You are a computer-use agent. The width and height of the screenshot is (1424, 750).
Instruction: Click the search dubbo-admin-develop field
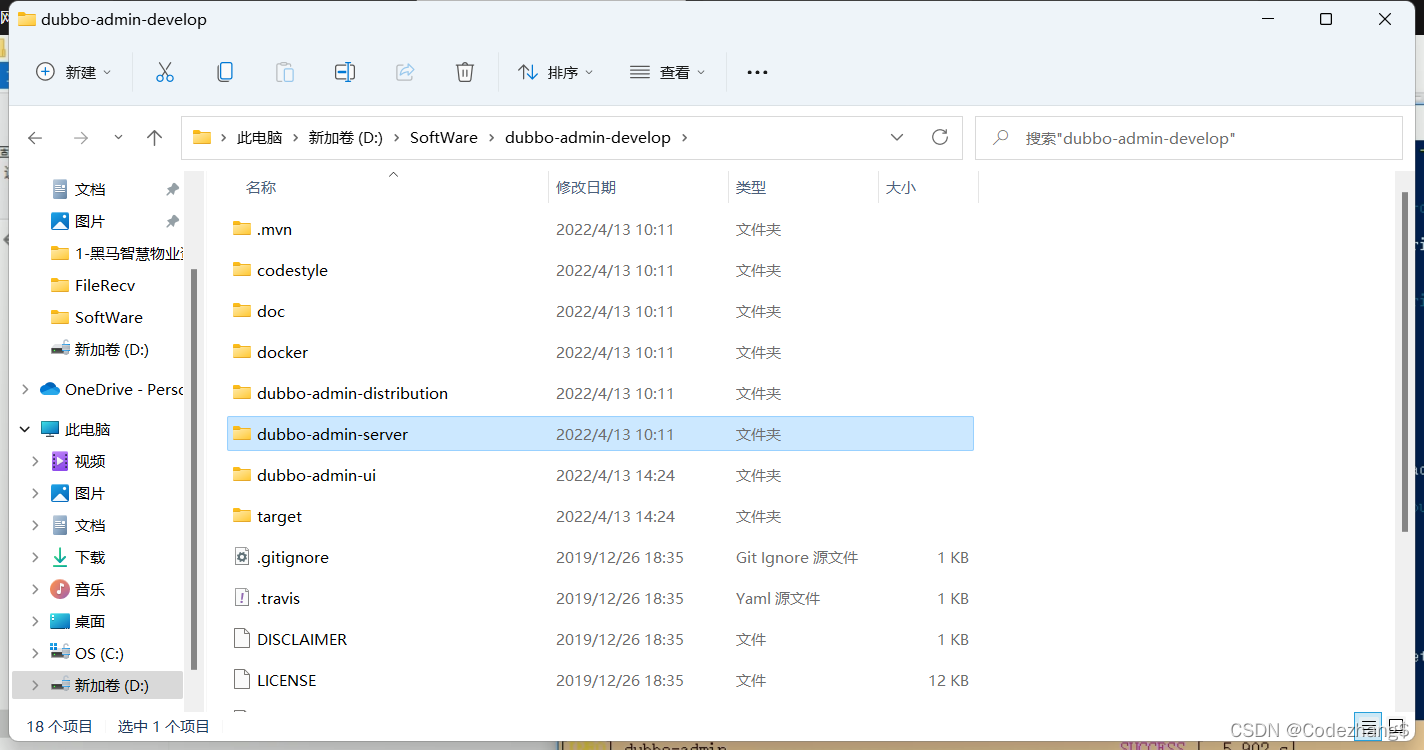1189,138
